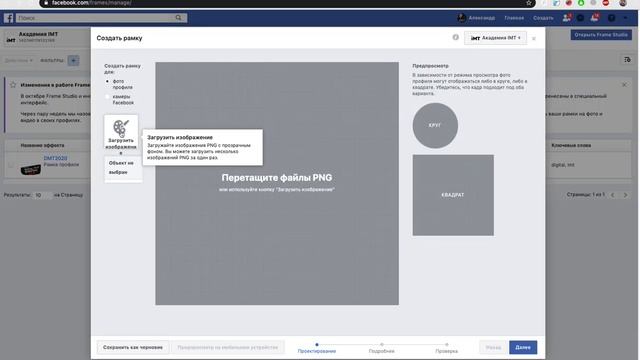Click the Facebook logo icon
The width and height of the screenshot is (640, 360).
pyautogui.click(x=9, y=18)
